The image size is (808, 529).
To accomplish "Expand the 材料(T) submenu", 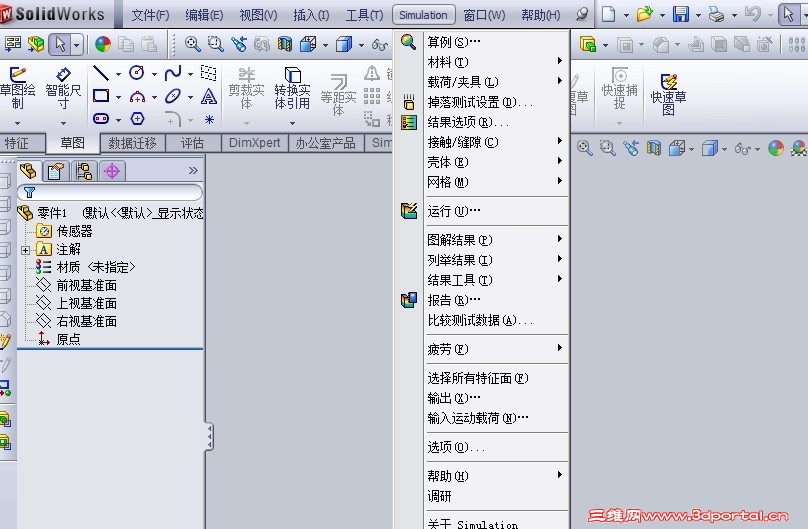I will (496, 62).
